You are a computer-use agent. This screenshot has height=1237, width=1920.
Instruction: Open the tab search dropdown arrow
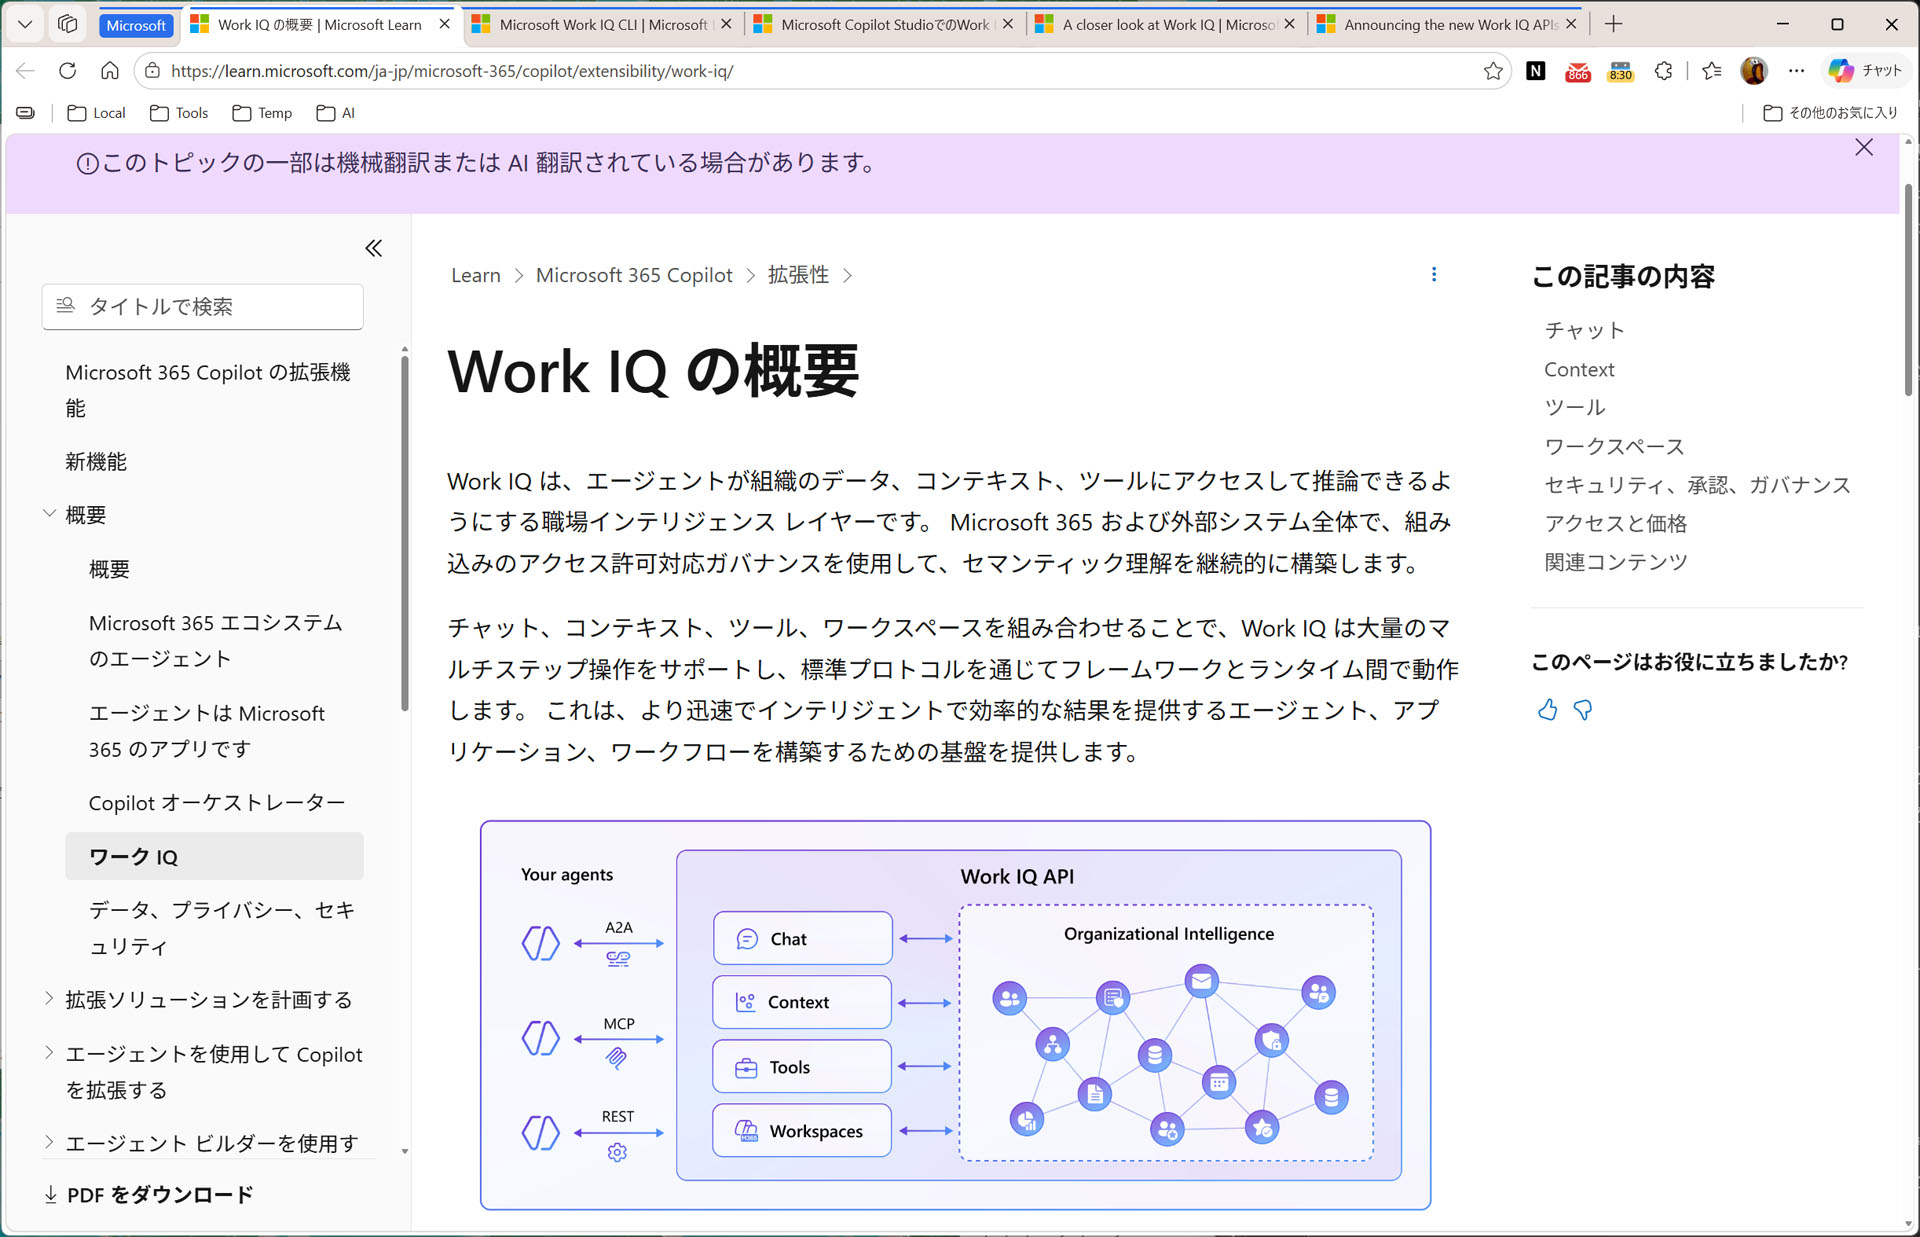pos(25,24)
